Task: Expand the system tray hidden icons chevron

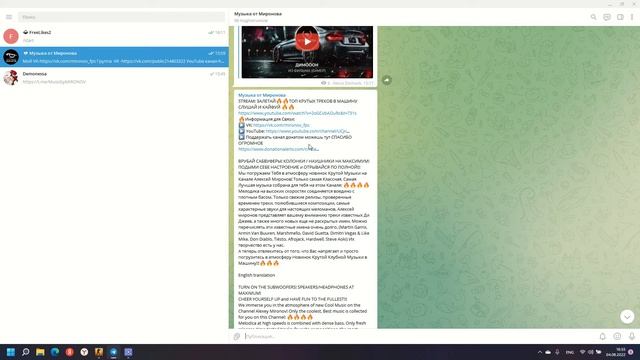Action: 540,352
